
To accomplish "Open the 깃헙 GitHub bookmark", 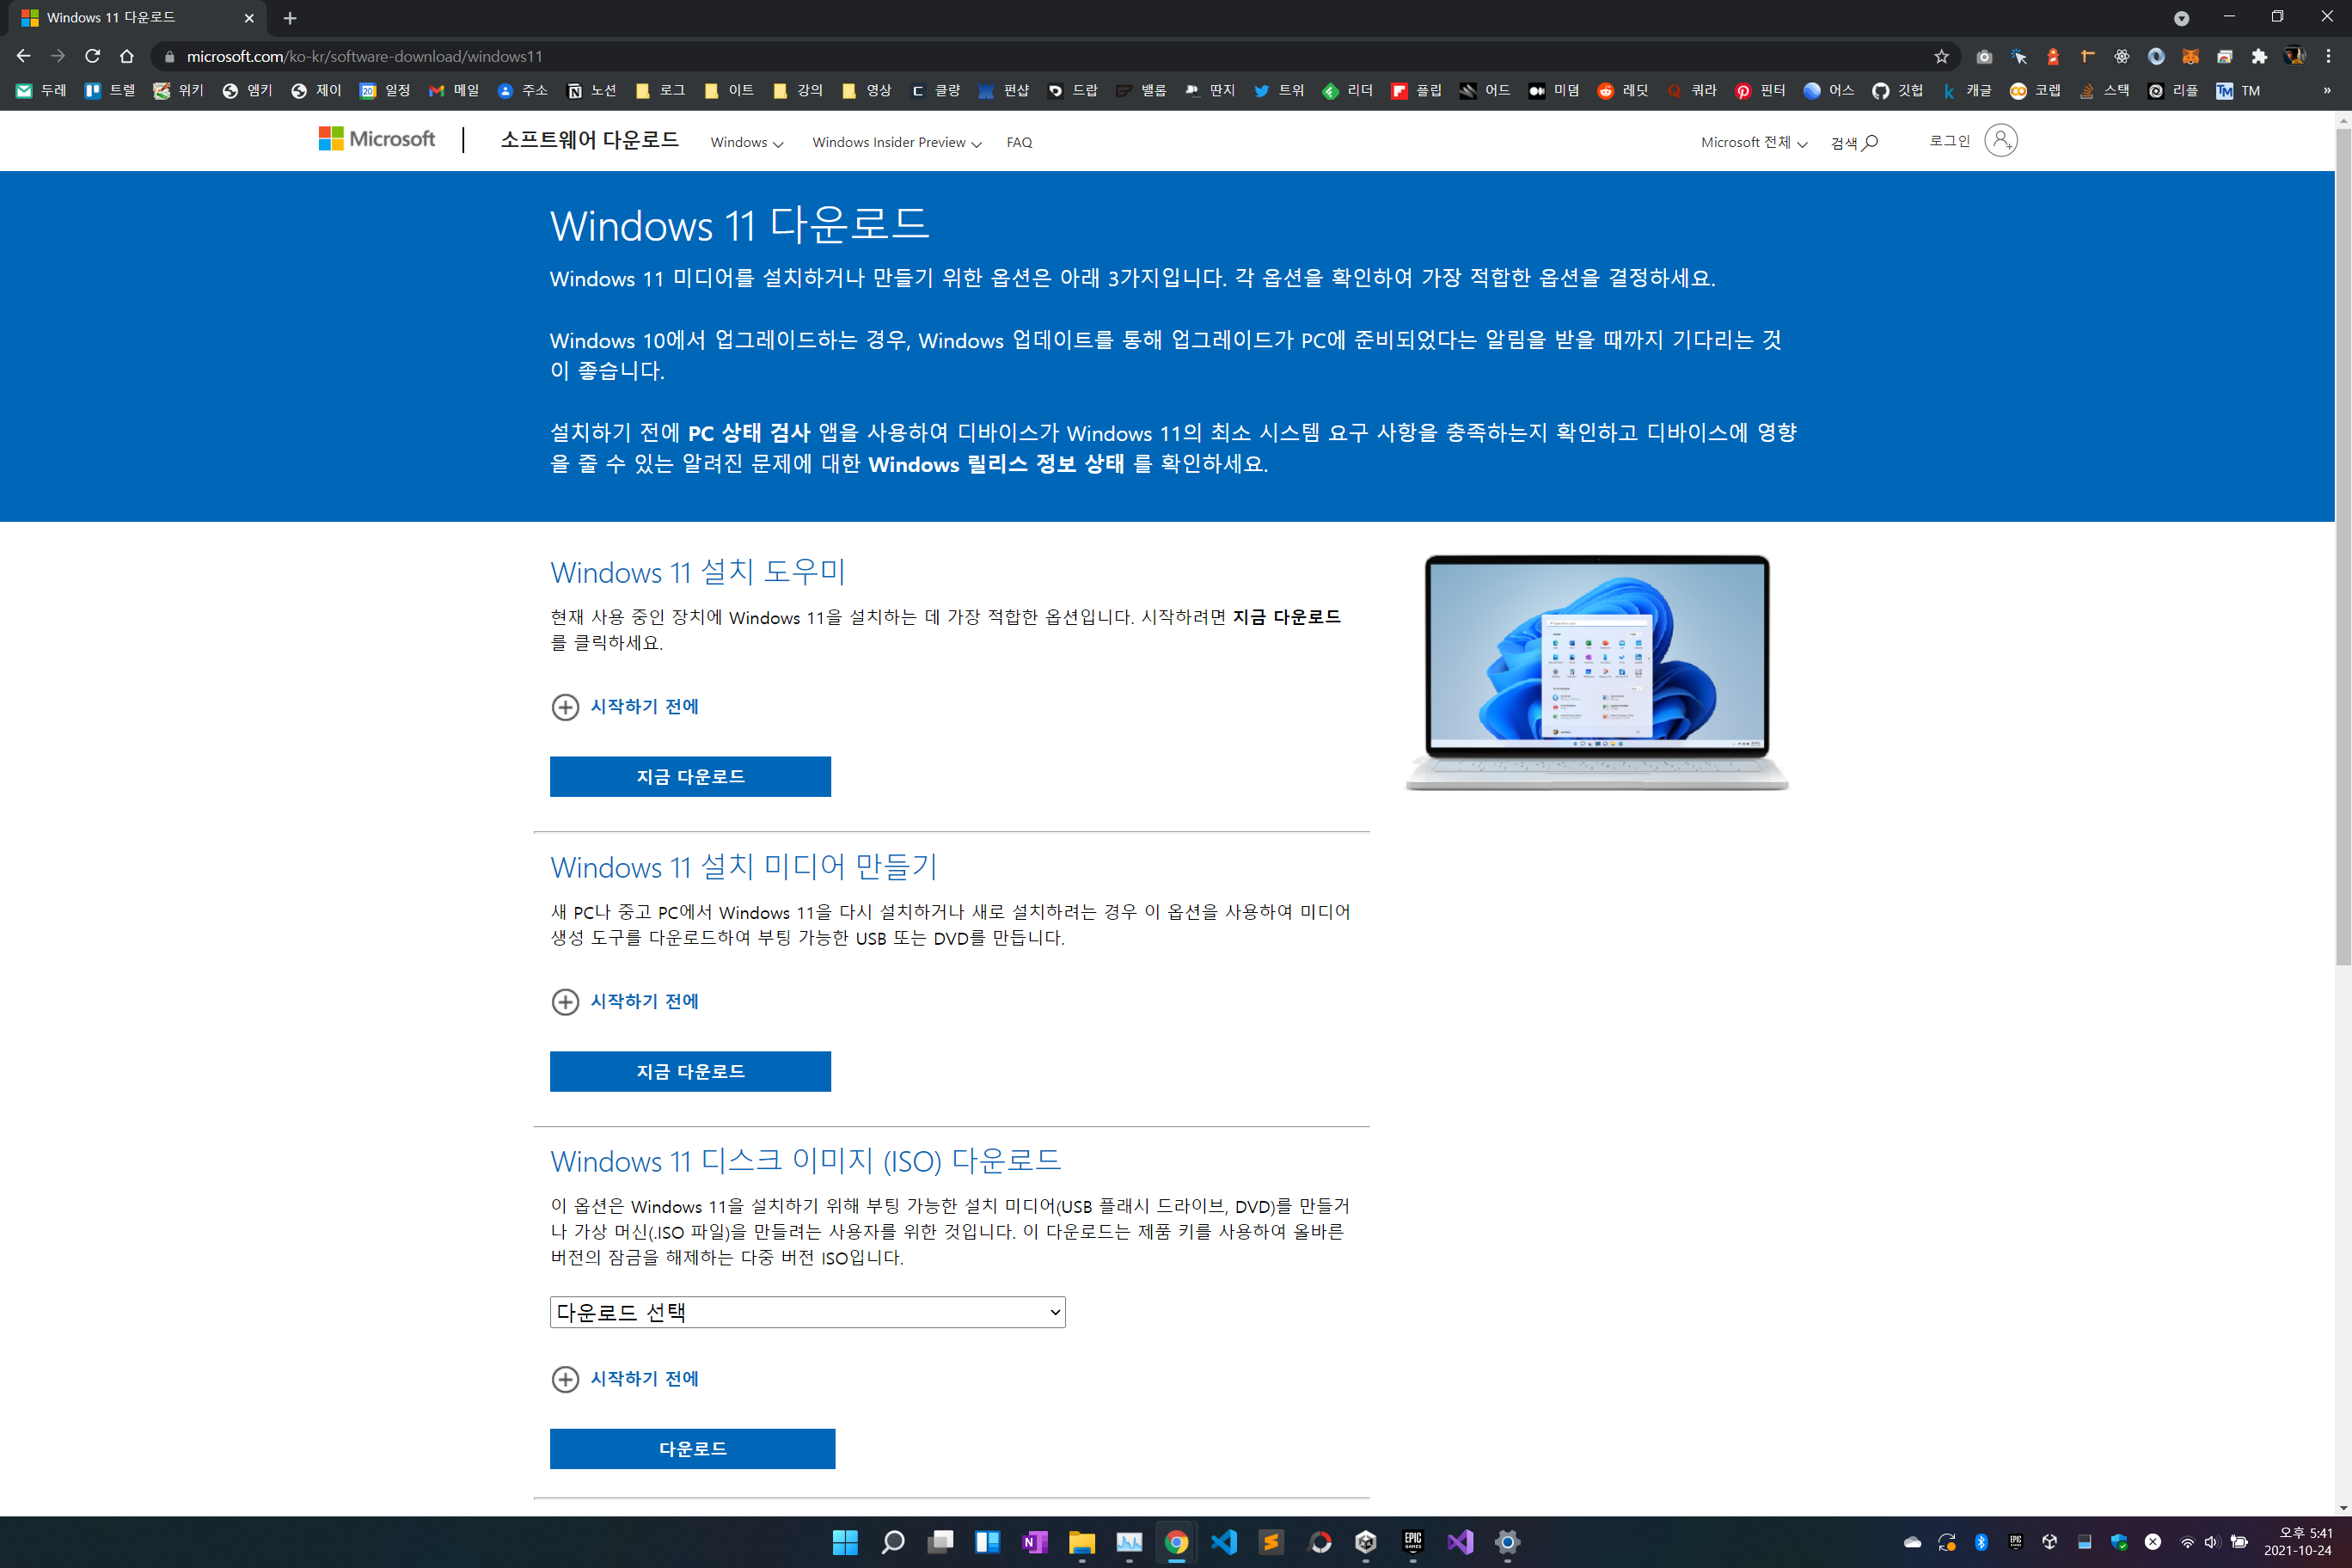I will click(1898, 90).
